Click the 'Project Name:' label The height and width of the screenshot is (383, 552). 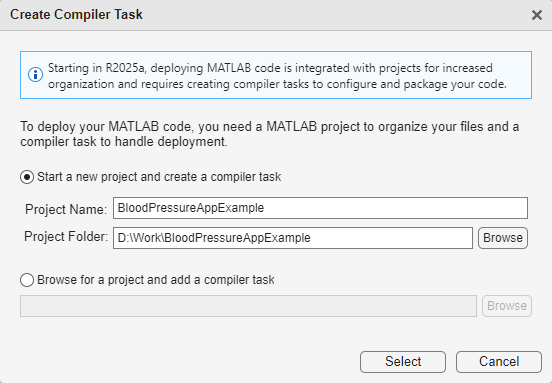coord(66,209)
